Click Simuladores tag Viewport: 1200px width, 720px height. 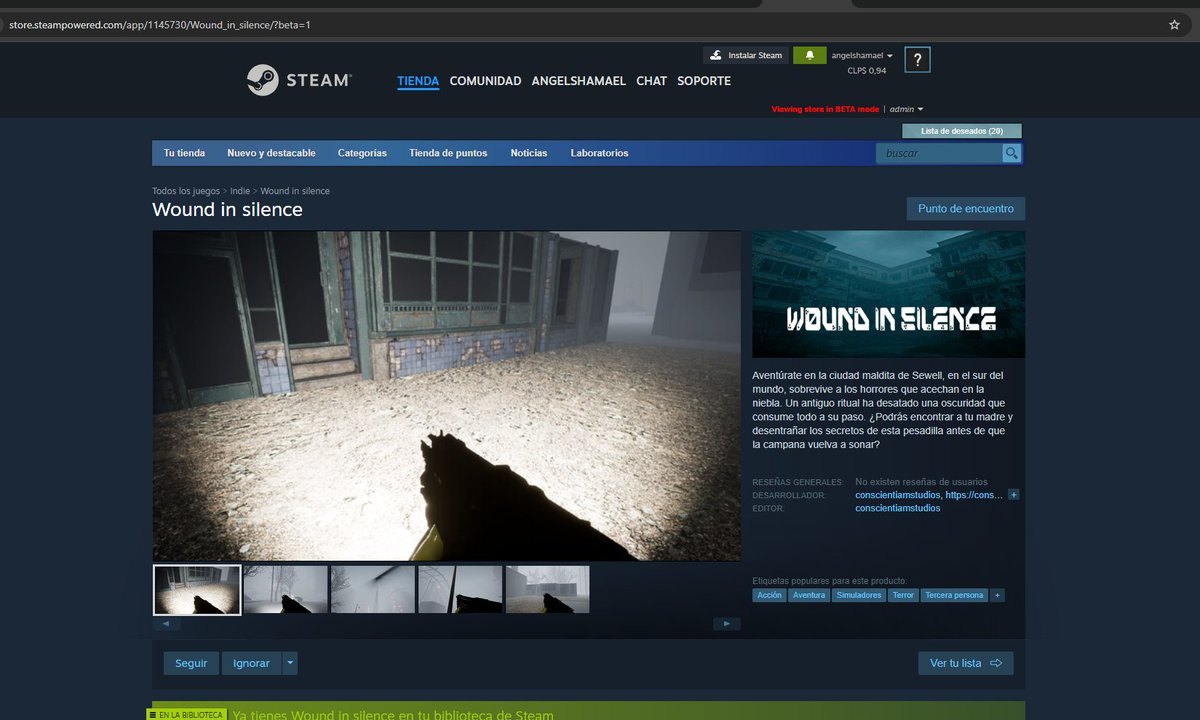pyautogui.click(x=859, y=595)
